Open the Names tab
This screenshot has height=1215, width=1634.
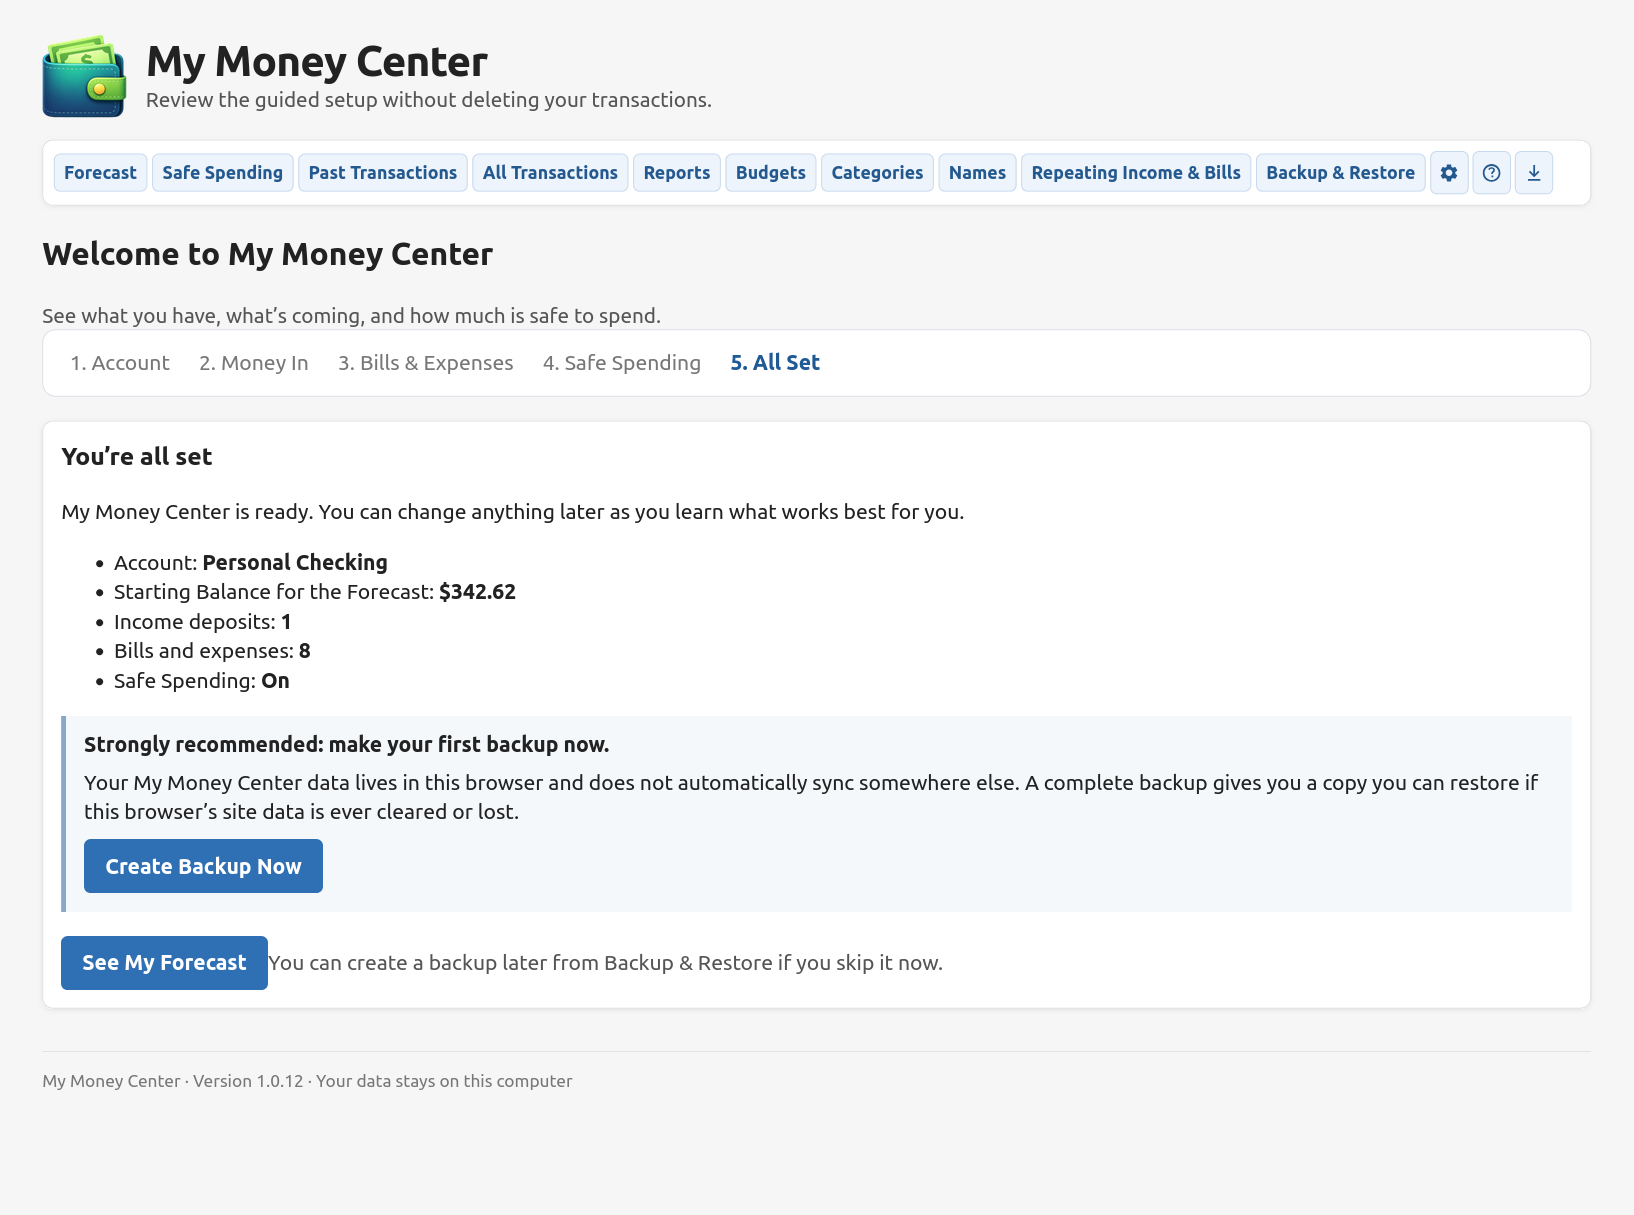coord(977,173)
